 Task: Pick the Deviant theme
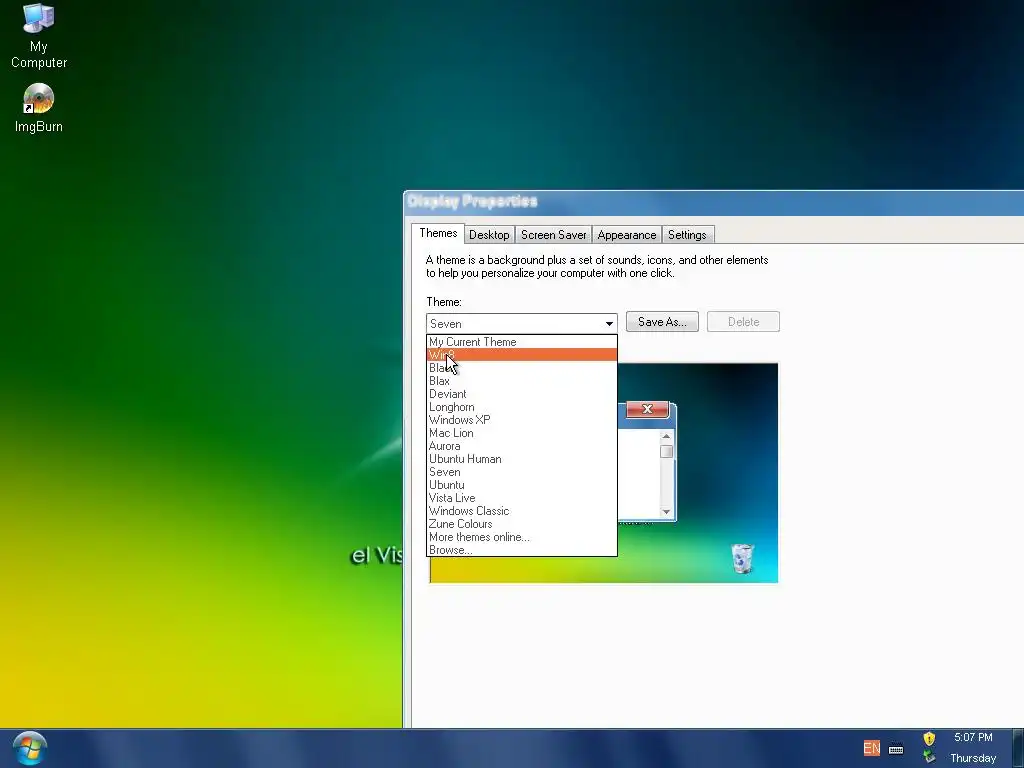point(521,394)
